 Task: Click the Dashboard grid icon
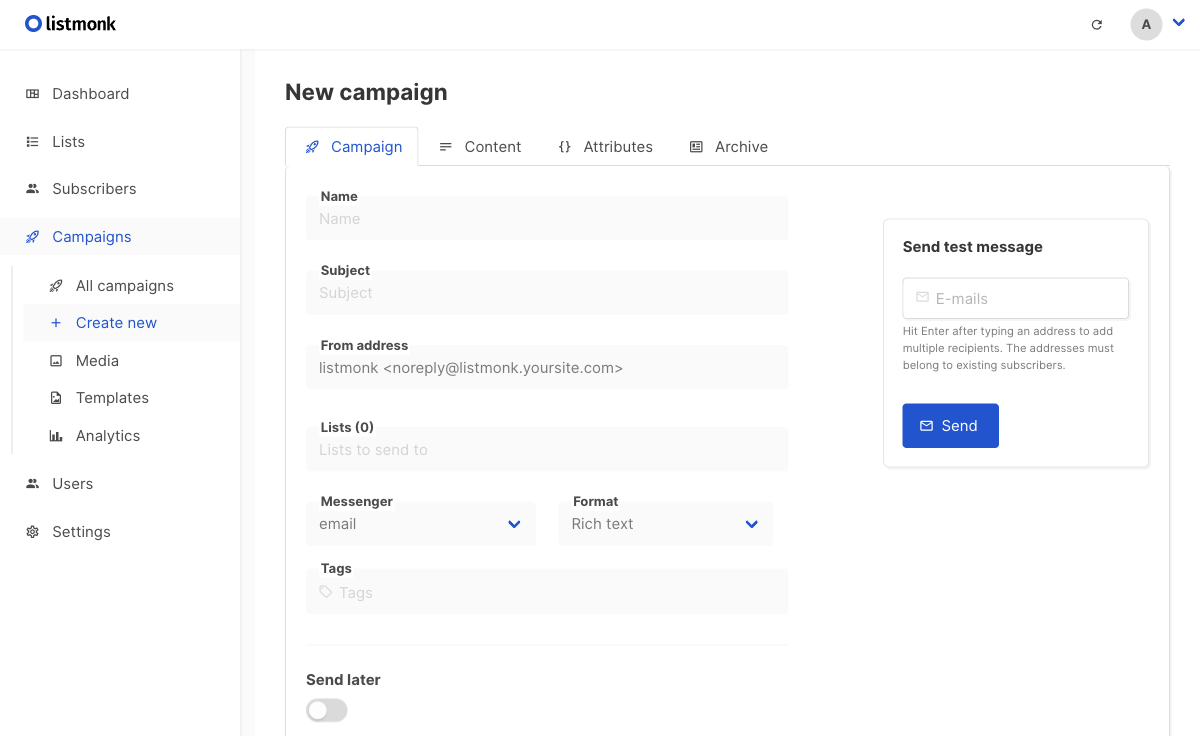point(33,94)
